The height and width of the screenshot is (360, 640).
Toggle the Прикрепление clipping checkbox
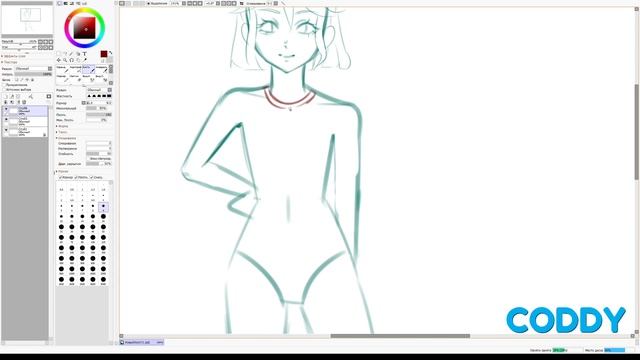click(x=4, y=85)
